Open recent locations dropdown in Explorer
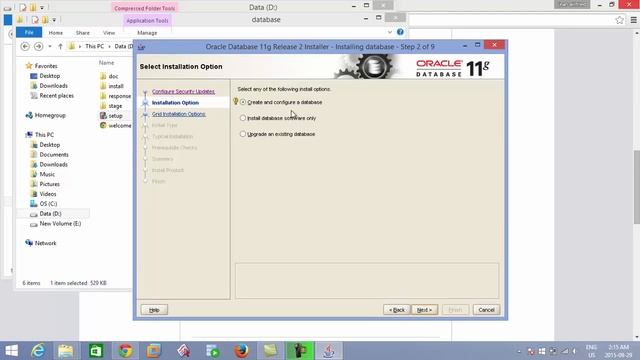640x360 pixels. click(x=50, y=47)
